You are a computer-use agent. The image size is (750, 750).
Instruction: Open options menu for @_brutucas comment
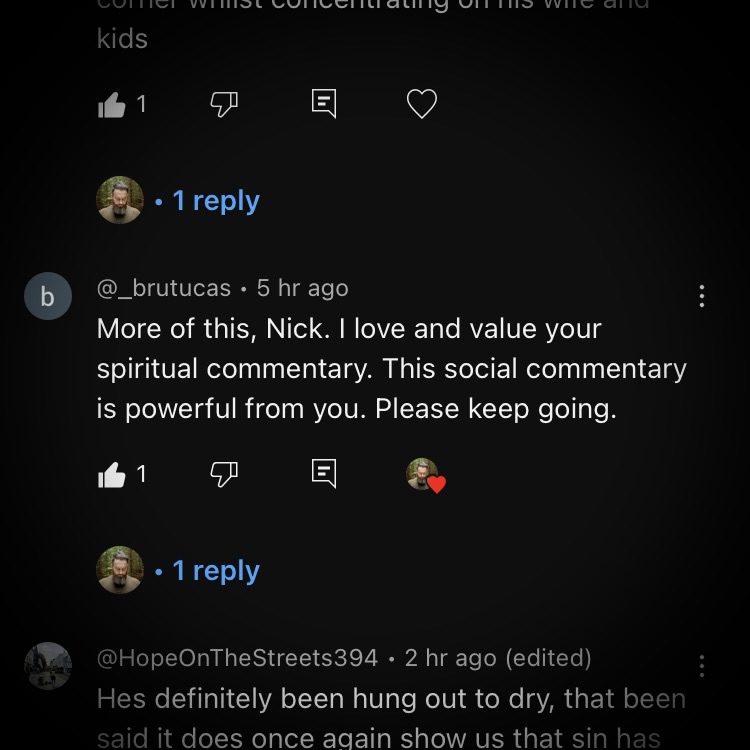(x=701, y=296)
